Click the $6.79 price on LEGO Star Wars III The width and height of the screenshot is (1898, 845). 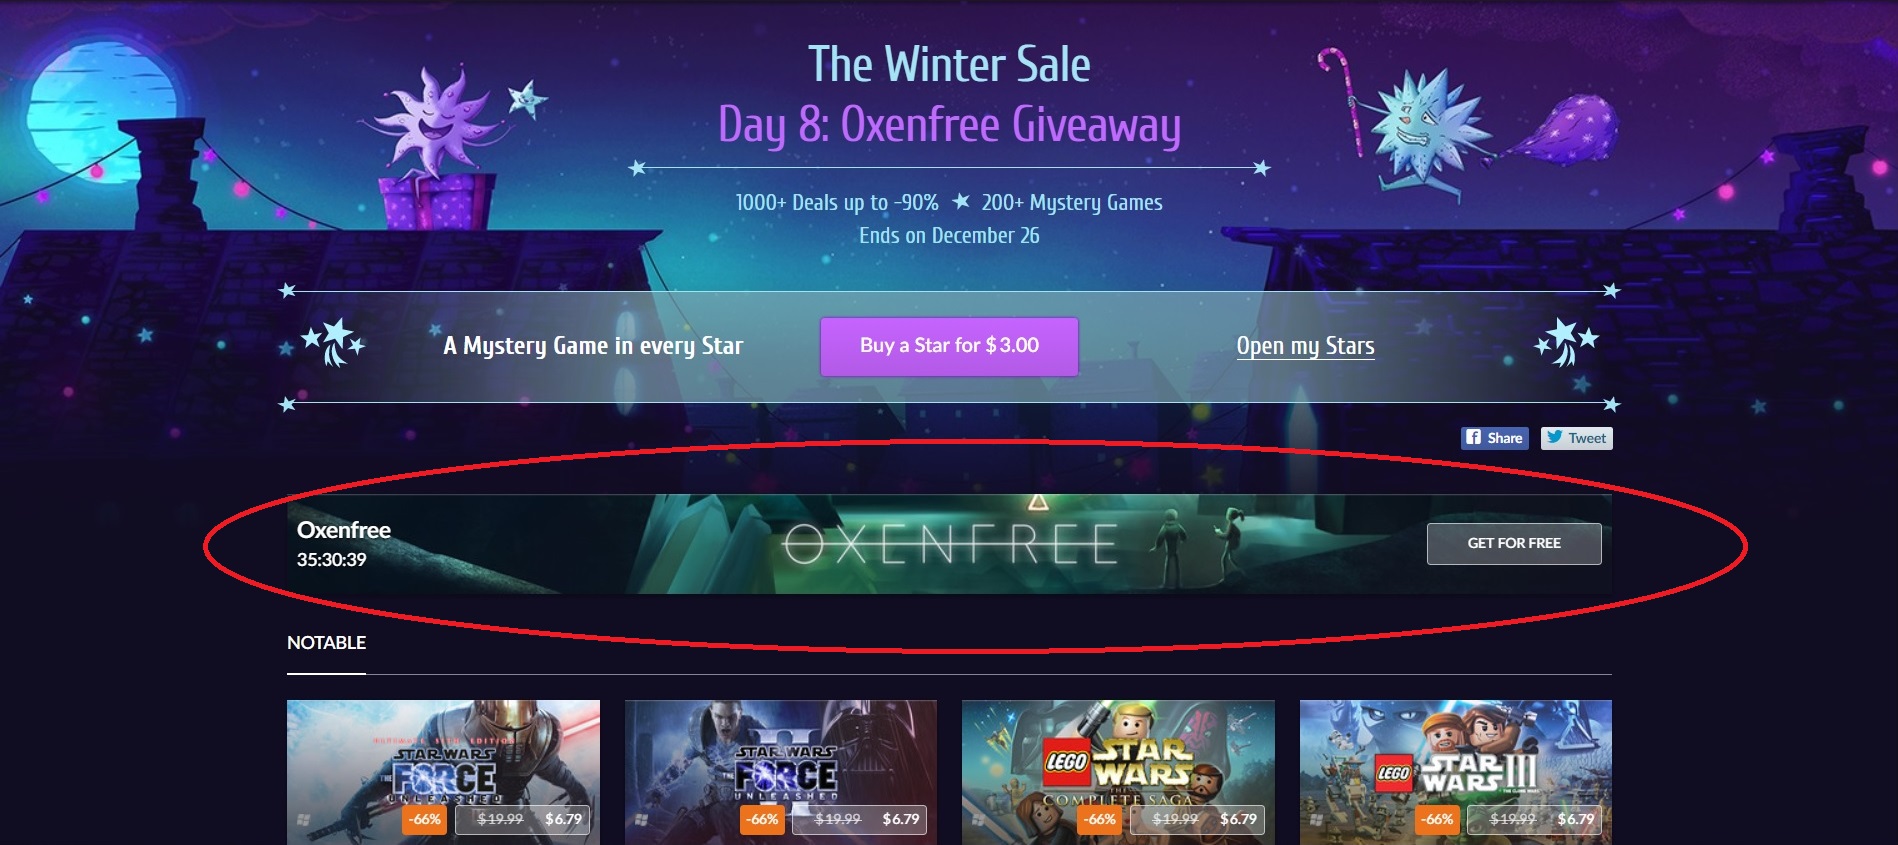coord(1576,819)
